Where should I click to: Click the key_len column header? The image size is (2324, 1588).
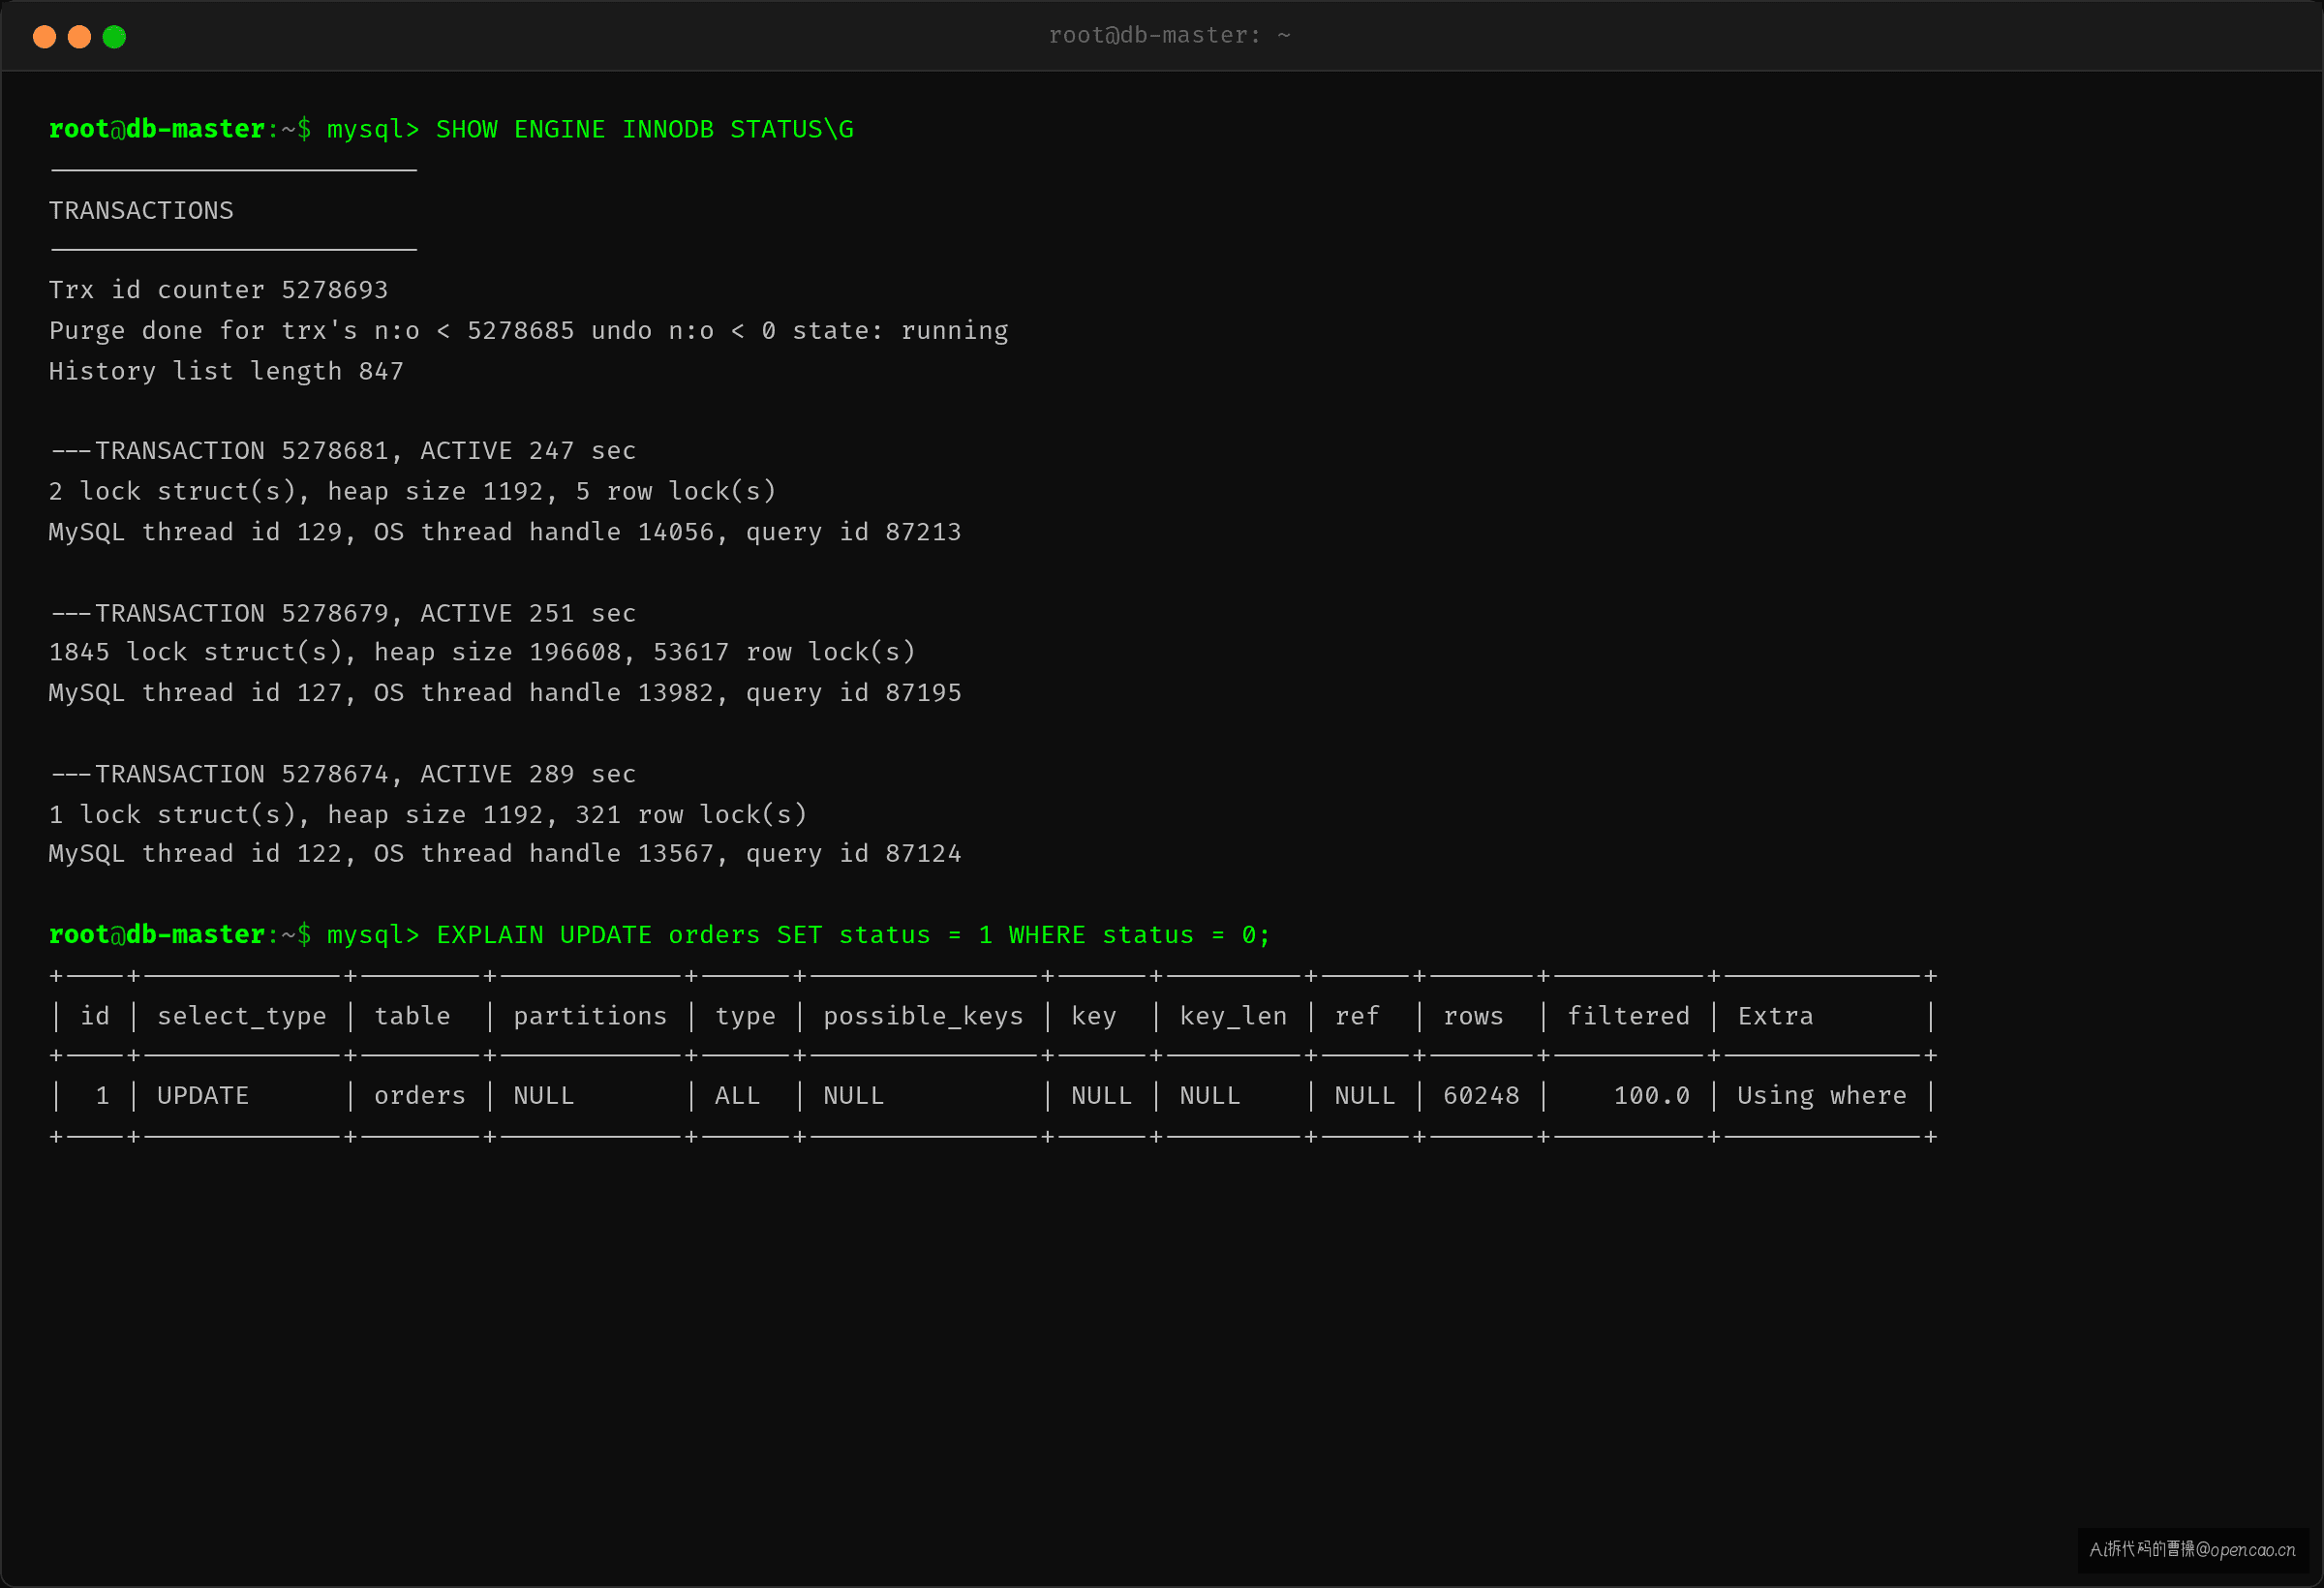pyautogui.click(x=1233, y=1017)
